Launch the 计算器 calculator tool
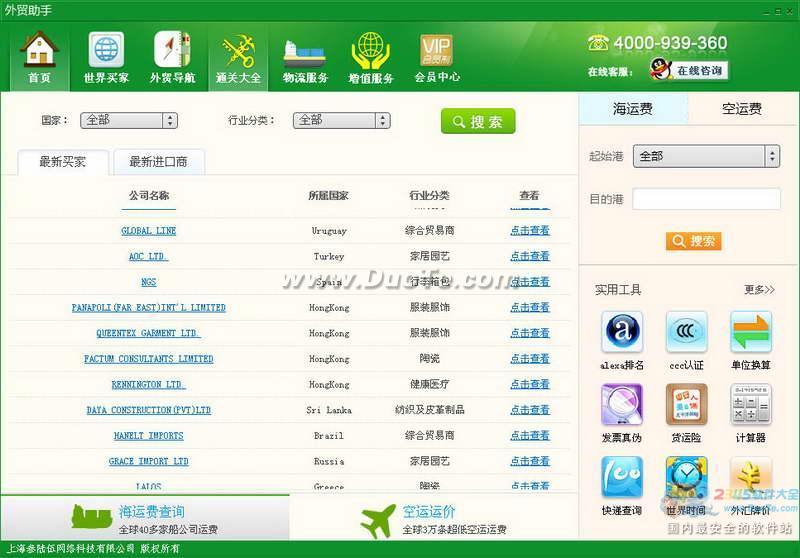This screenshot has width=800, height=558. point(751,404)
